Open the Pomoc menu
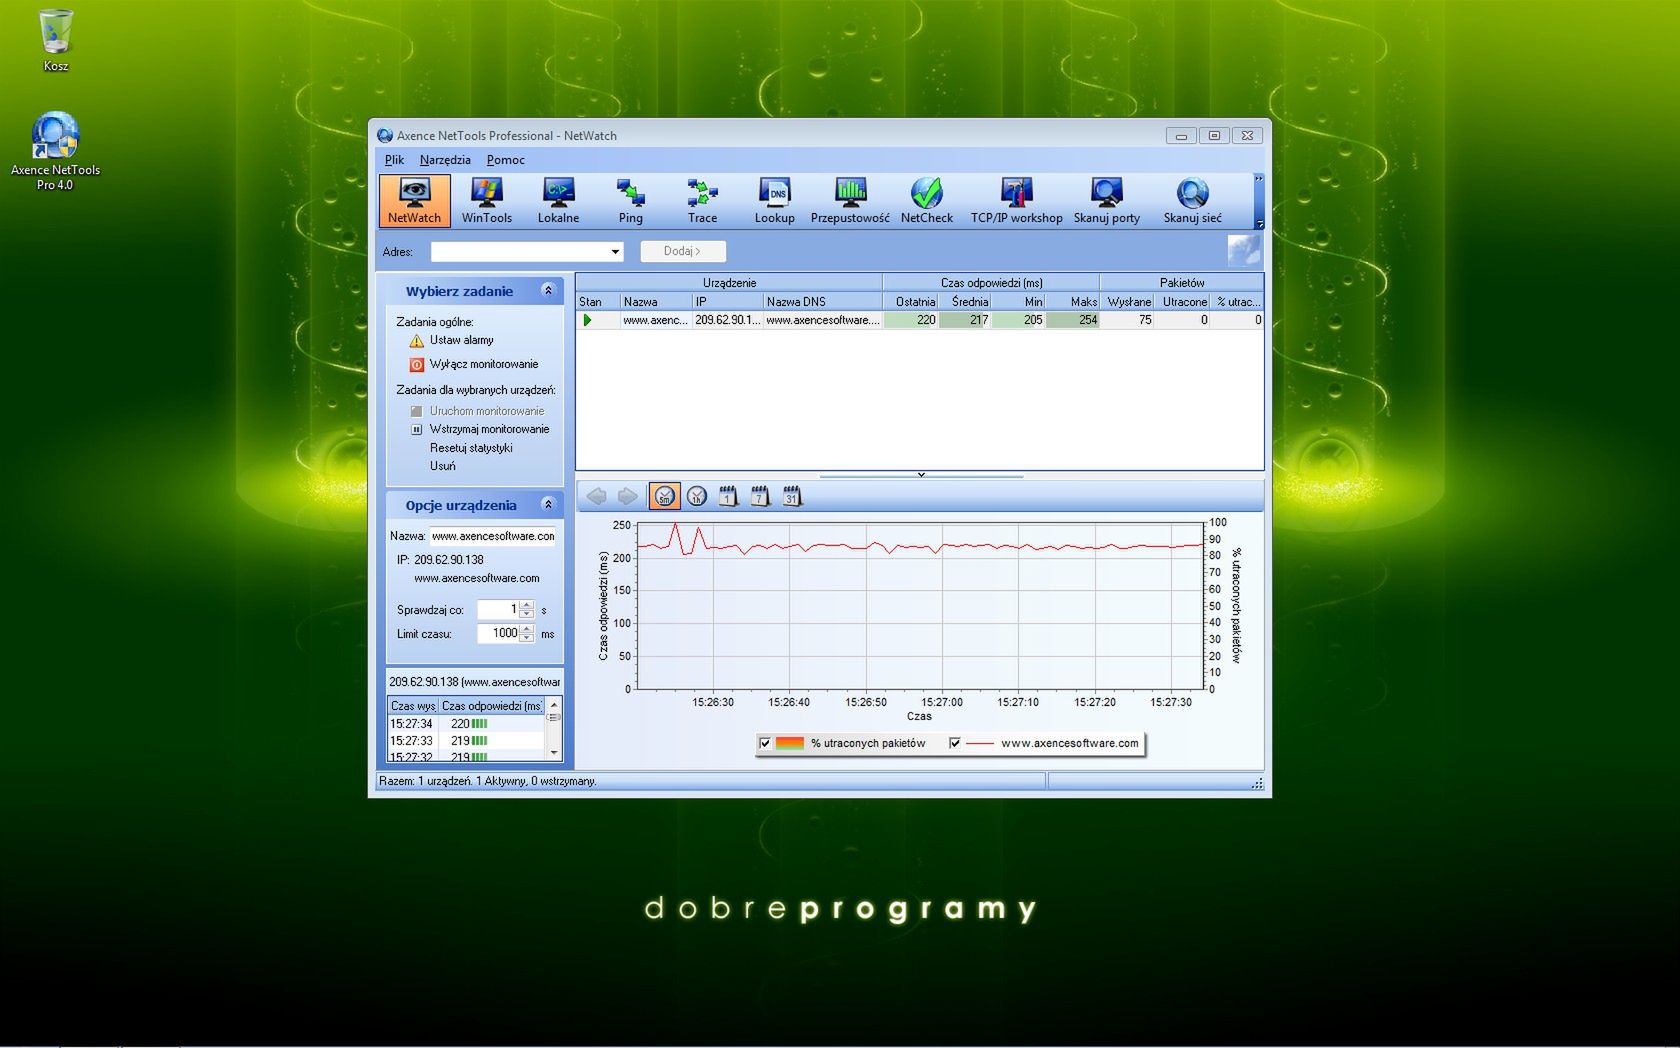This screenshot has height=1048, width=1680. 505,159
